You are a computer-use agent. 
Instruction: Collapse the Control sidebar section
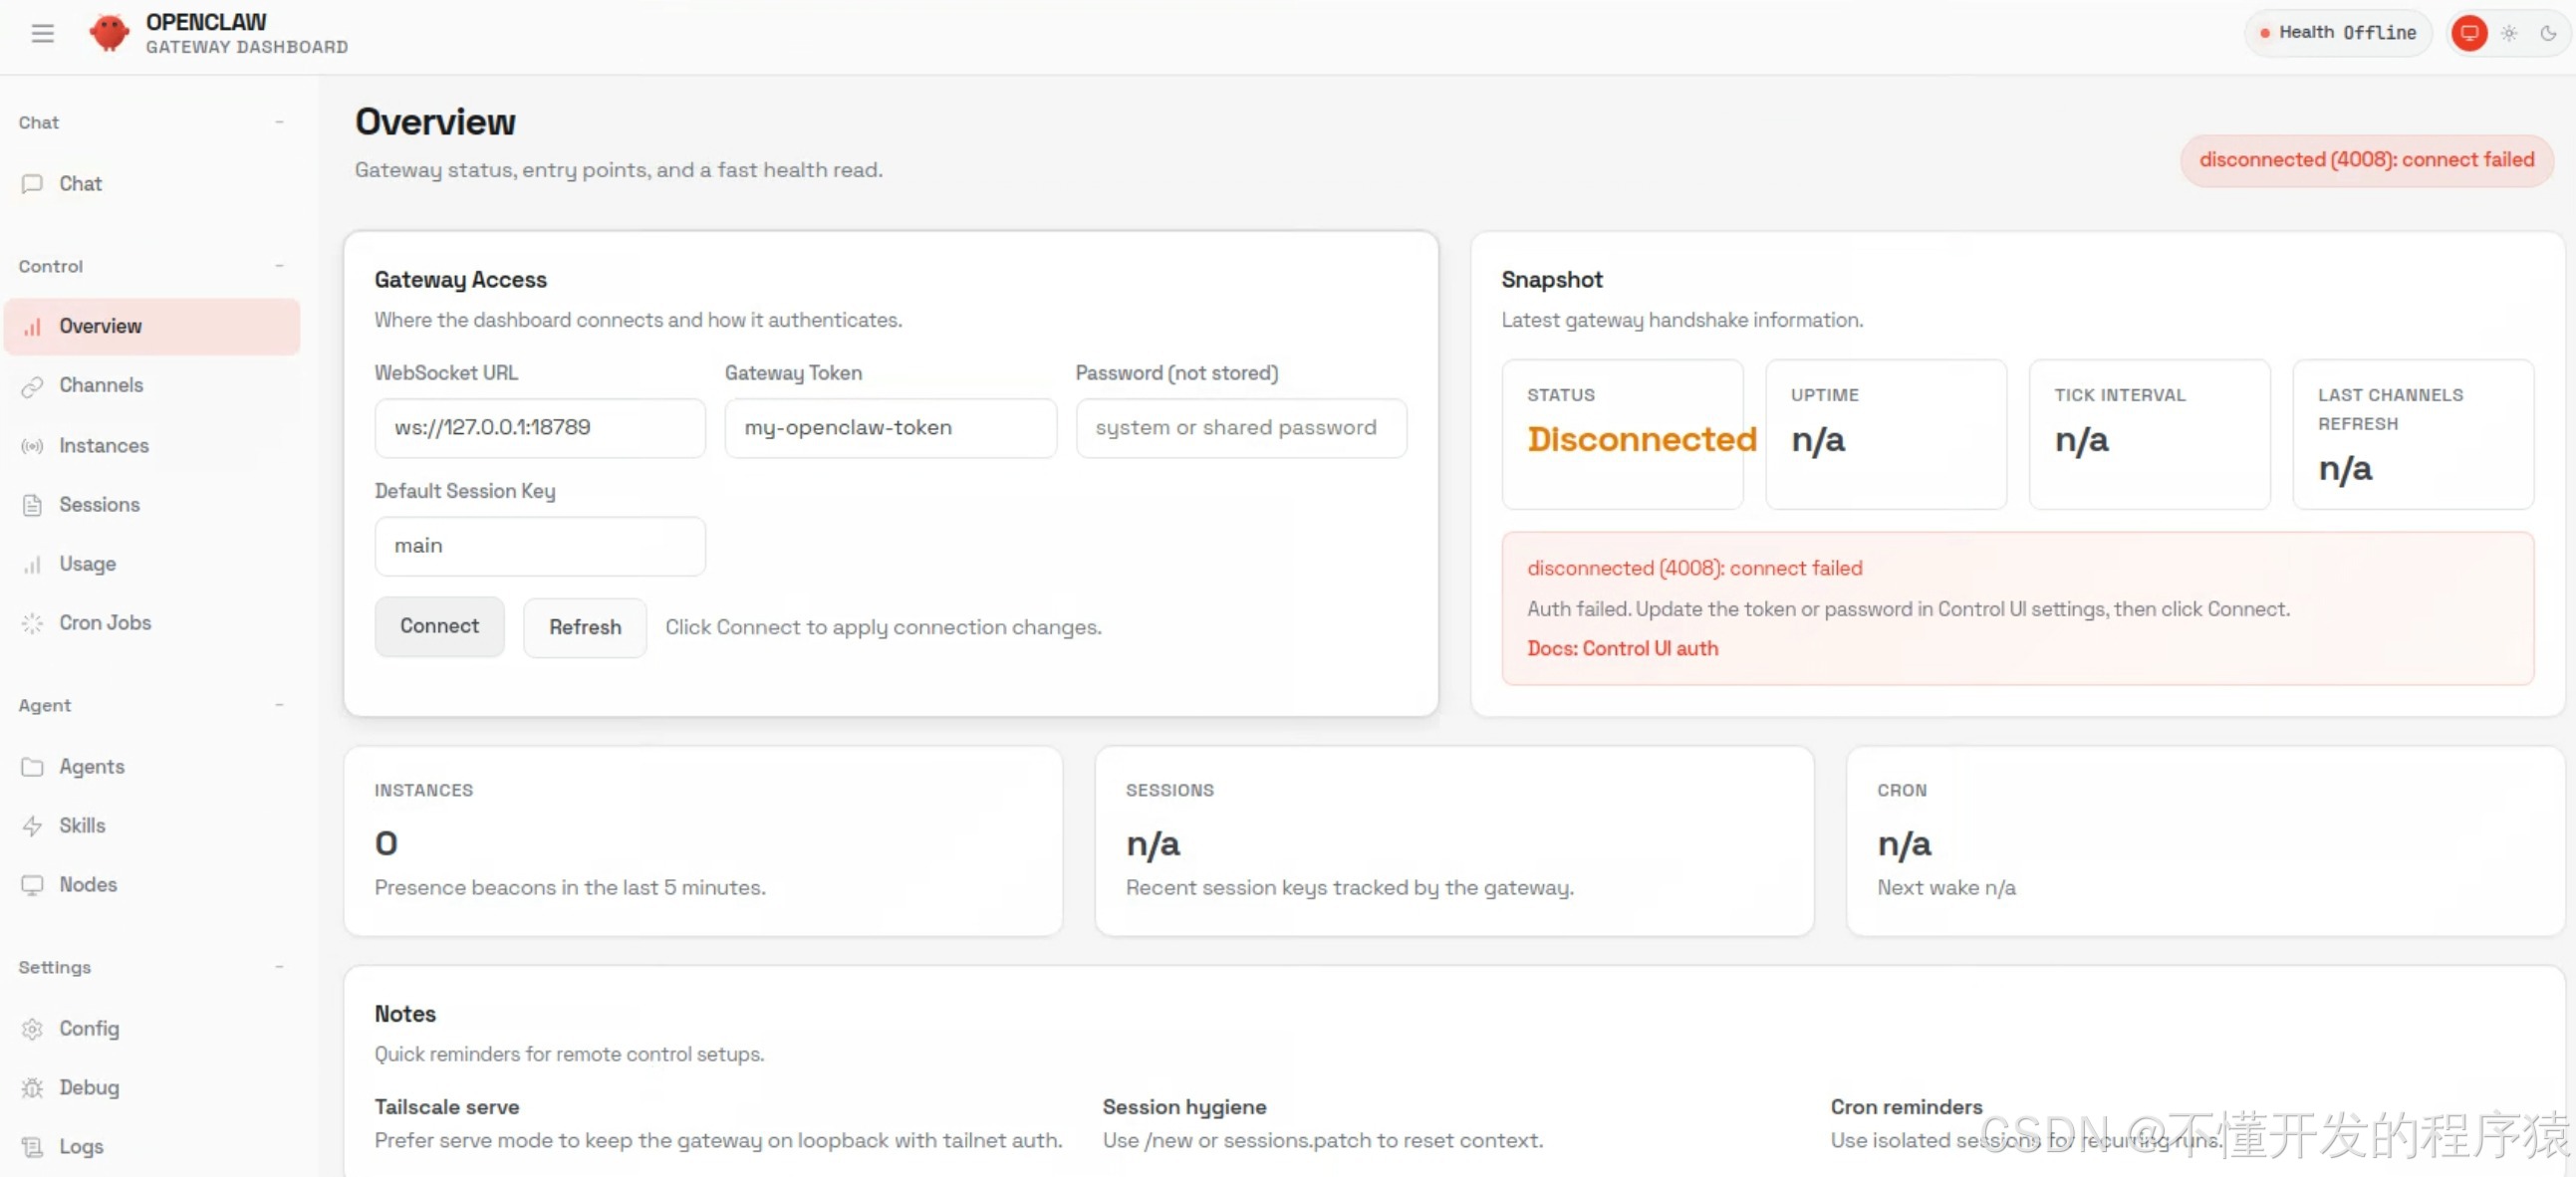coord(279,266)
